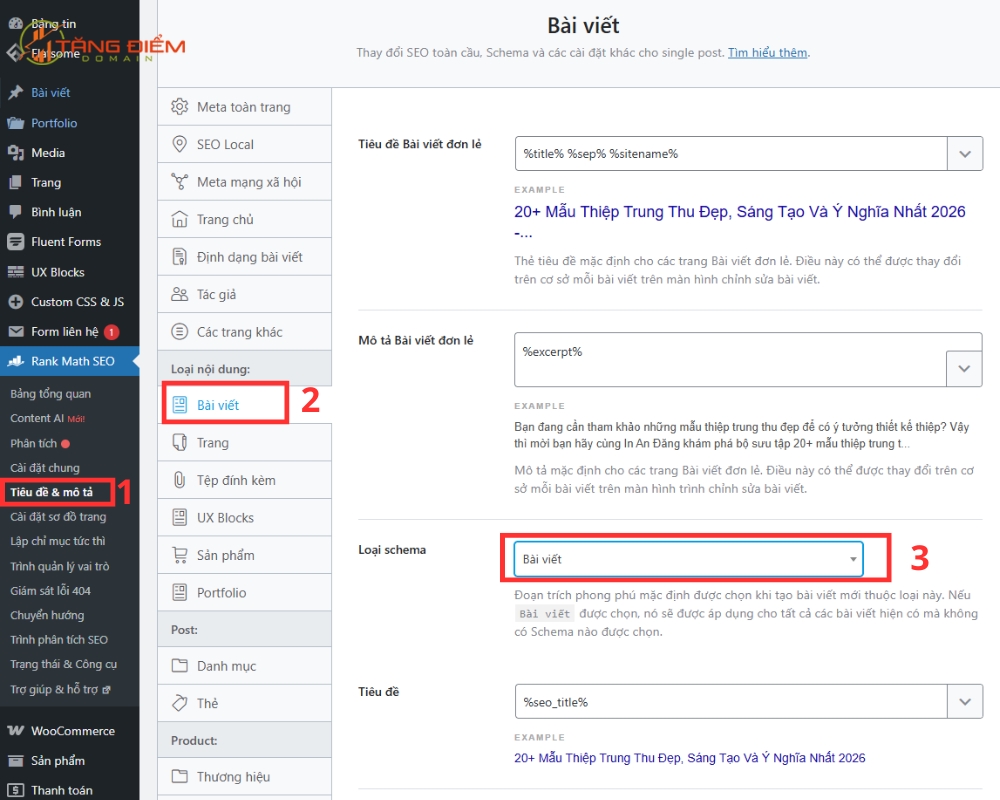Screen dimensions: 1000x800
Task: Open Cài đặt sơ đồ trang
Action: 58,517
